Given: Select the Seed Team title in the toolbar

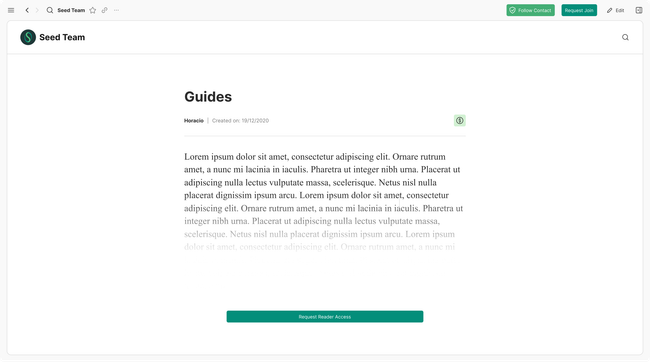Looking at the screenshot, I should tap(71, 10).
